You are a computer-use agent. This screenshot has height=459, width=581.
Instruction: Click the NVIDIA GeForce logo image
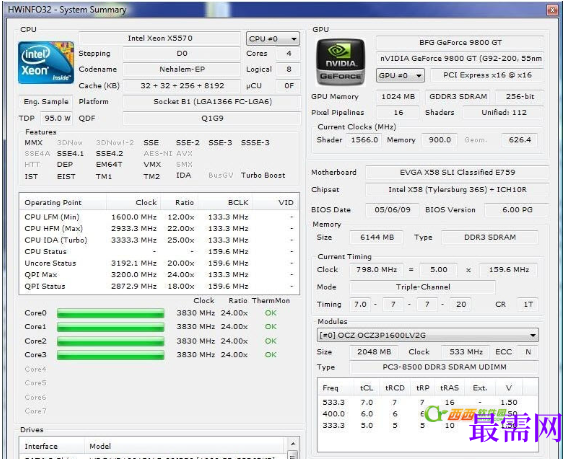(341, 61)
